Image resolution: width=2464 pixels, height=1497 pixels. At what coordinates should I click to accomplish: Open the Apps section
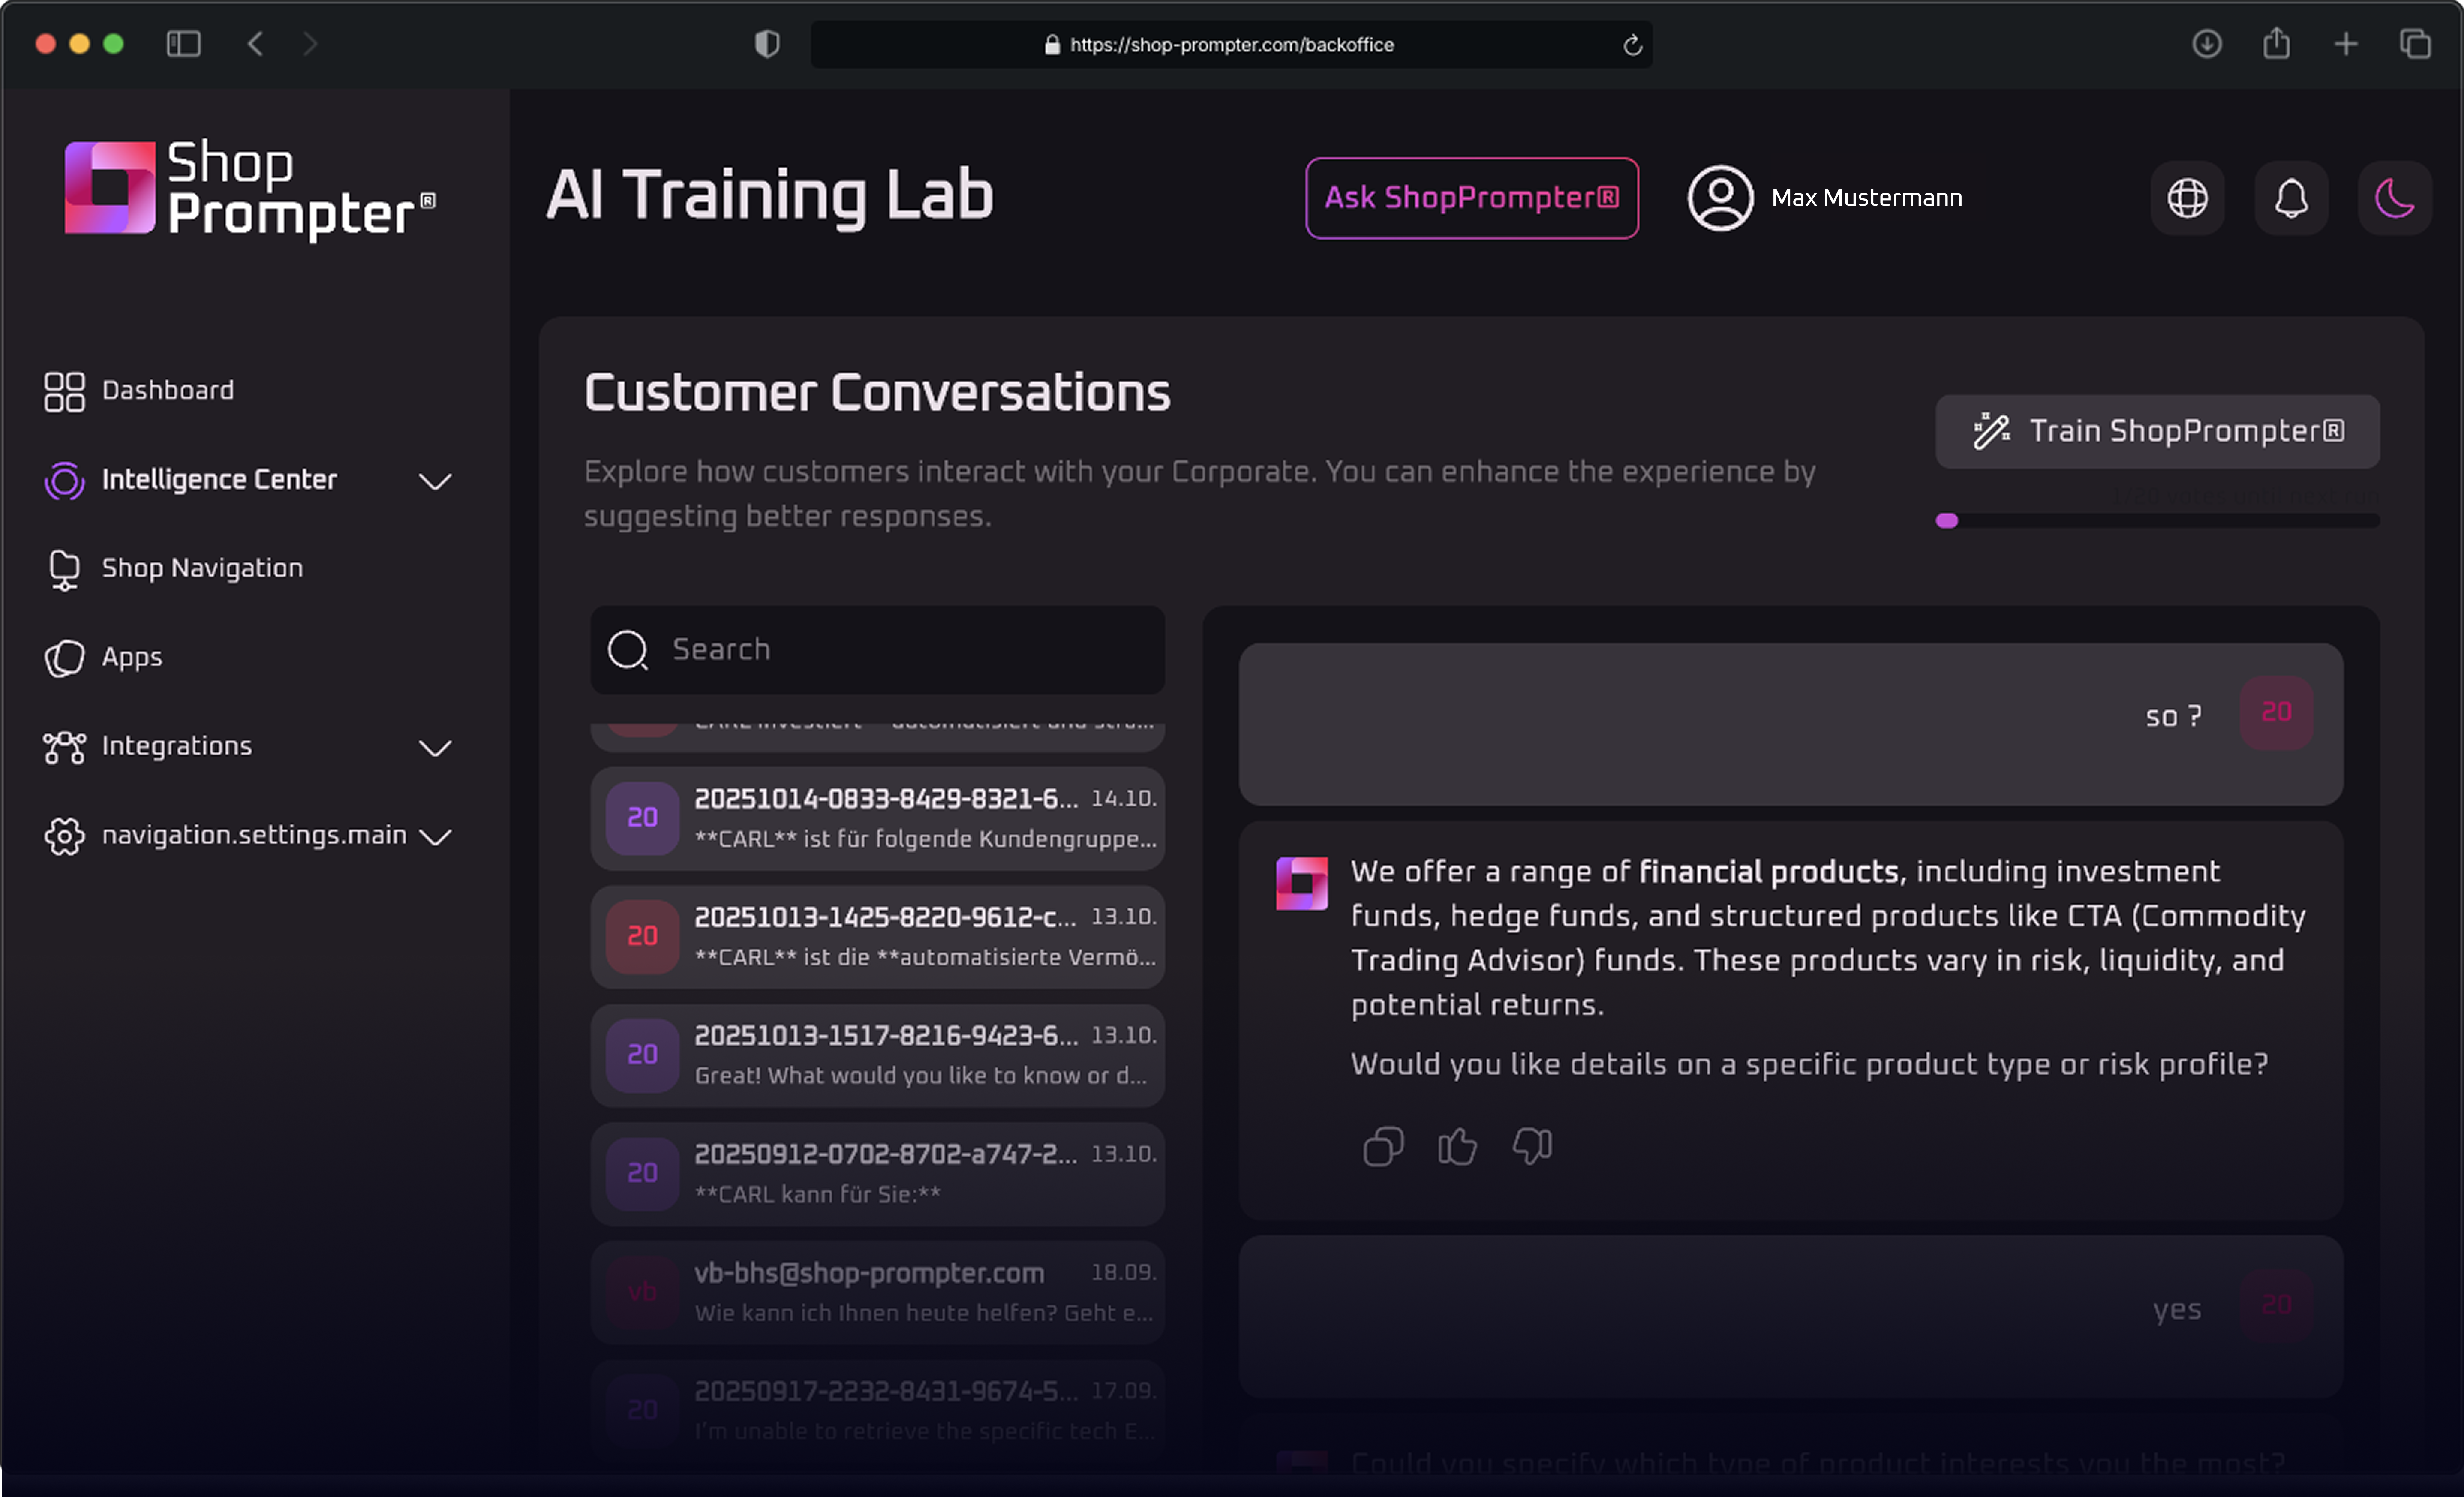tap(131, 657)
